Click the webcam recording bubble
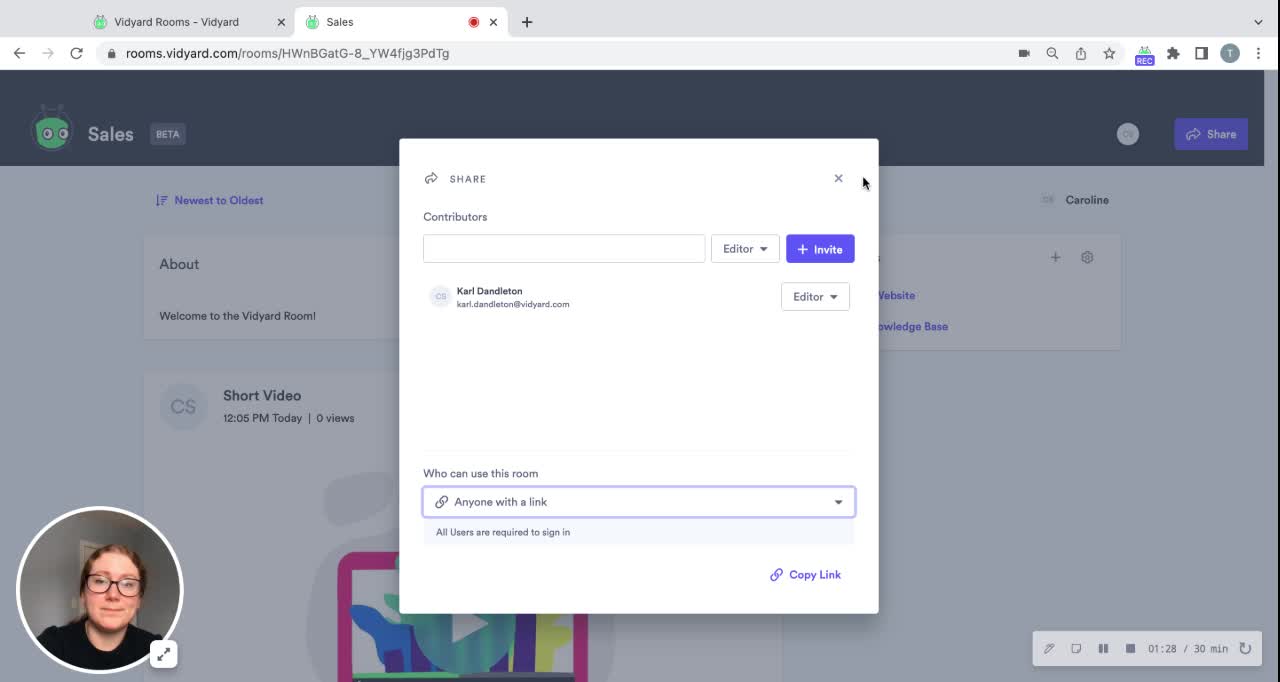Screen dimensions: 1280x682 (x=100, y=590)
